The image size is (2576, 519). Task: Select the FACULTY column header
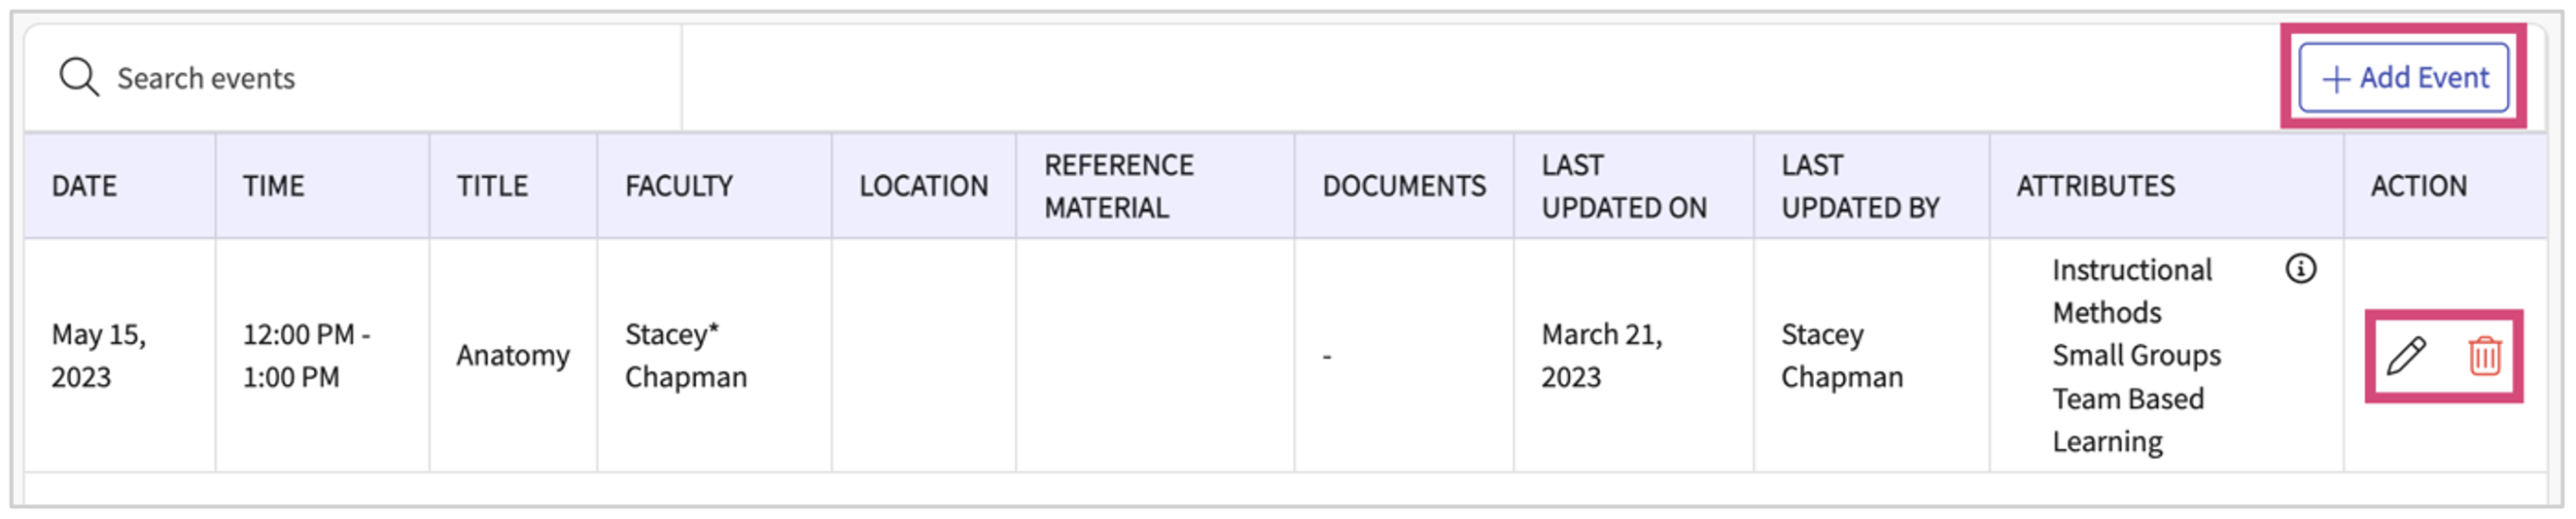pyautogui.click(x=679, y=186)
